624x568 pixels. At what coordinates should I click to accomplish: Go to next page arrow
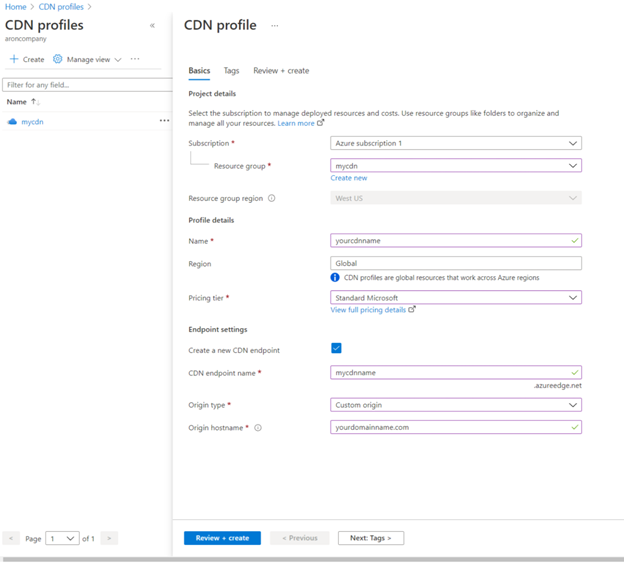click(x=109, y=539)
